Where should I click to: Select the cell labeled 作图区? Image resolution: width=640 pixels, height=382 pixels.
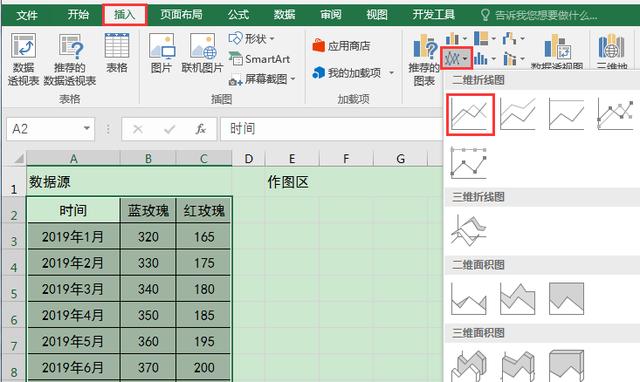pos(292,182)
